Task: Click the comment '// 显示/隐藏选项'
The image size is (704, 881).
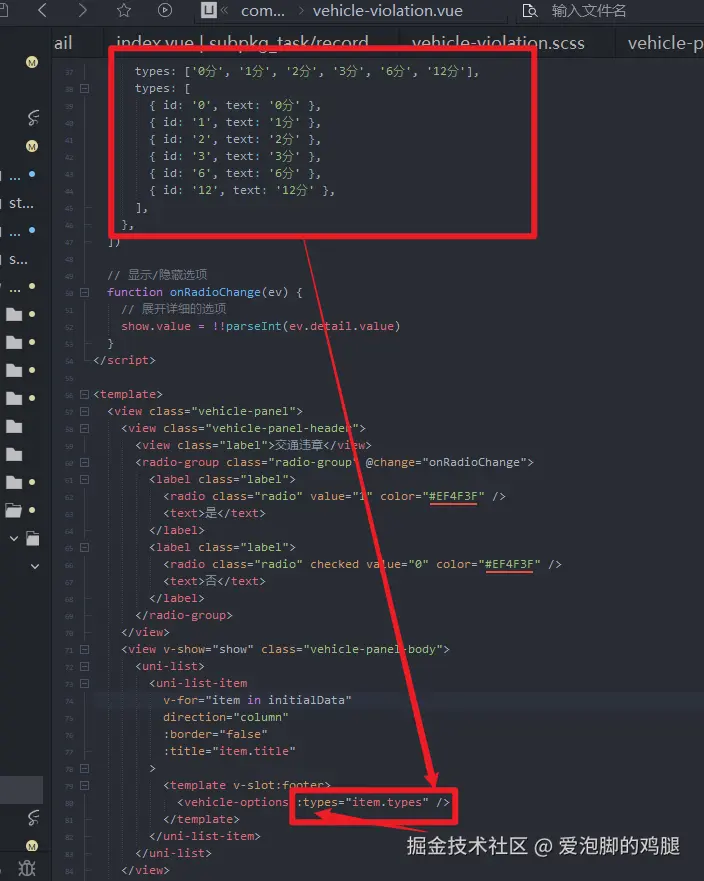Action: [157, 275]
